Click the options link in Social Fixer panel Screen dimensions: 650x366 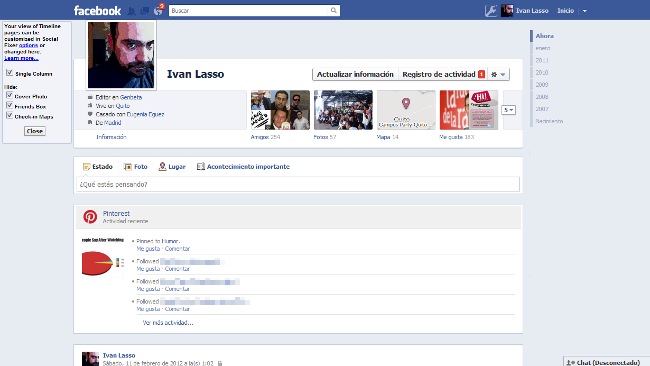click(28, 45)
